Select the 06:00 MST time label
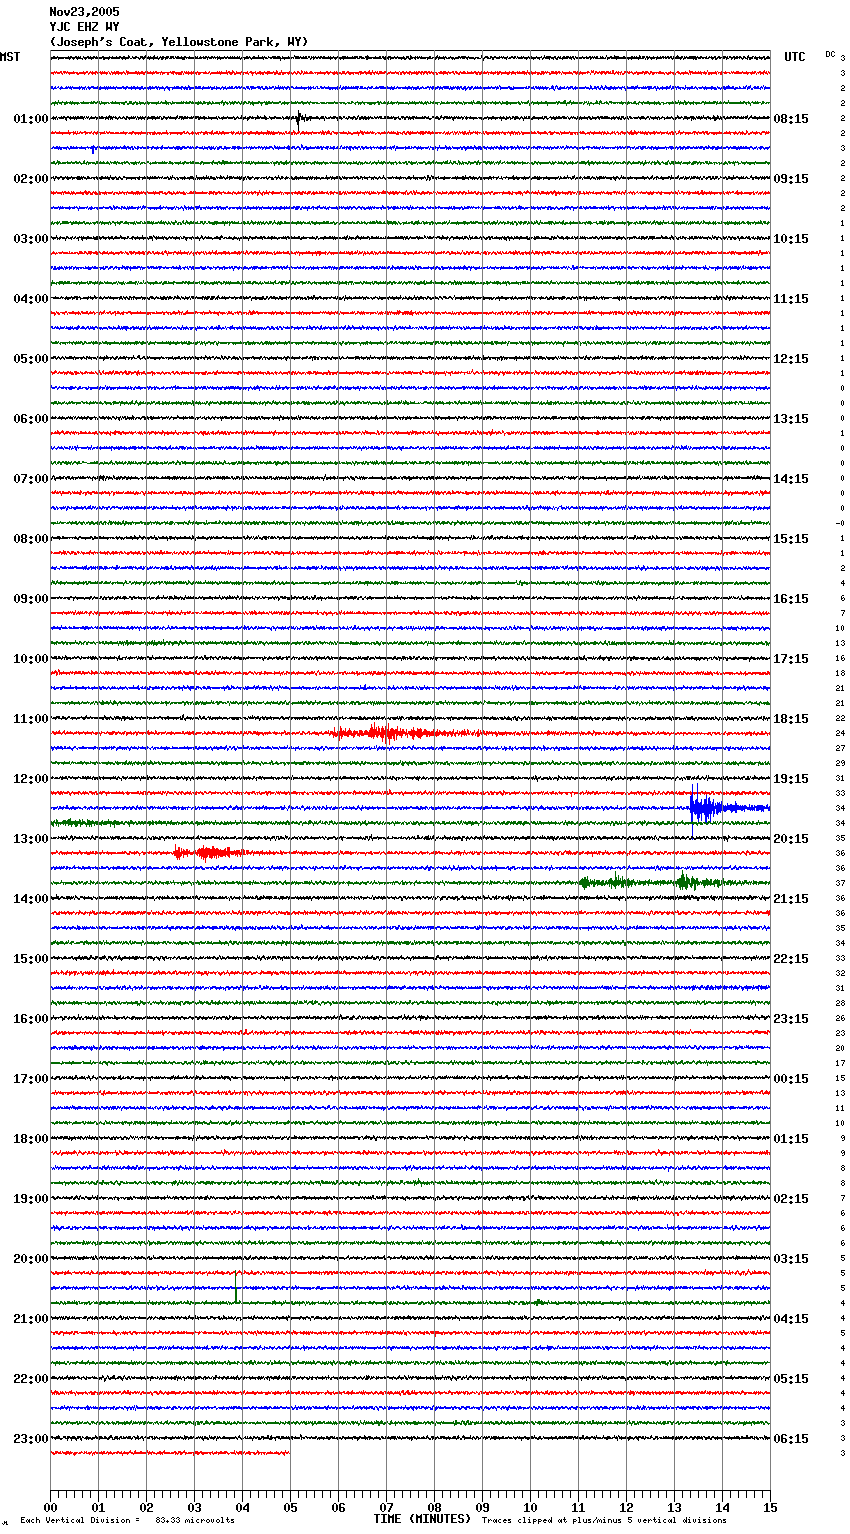 pyautogui.click(x=31, y=419)
